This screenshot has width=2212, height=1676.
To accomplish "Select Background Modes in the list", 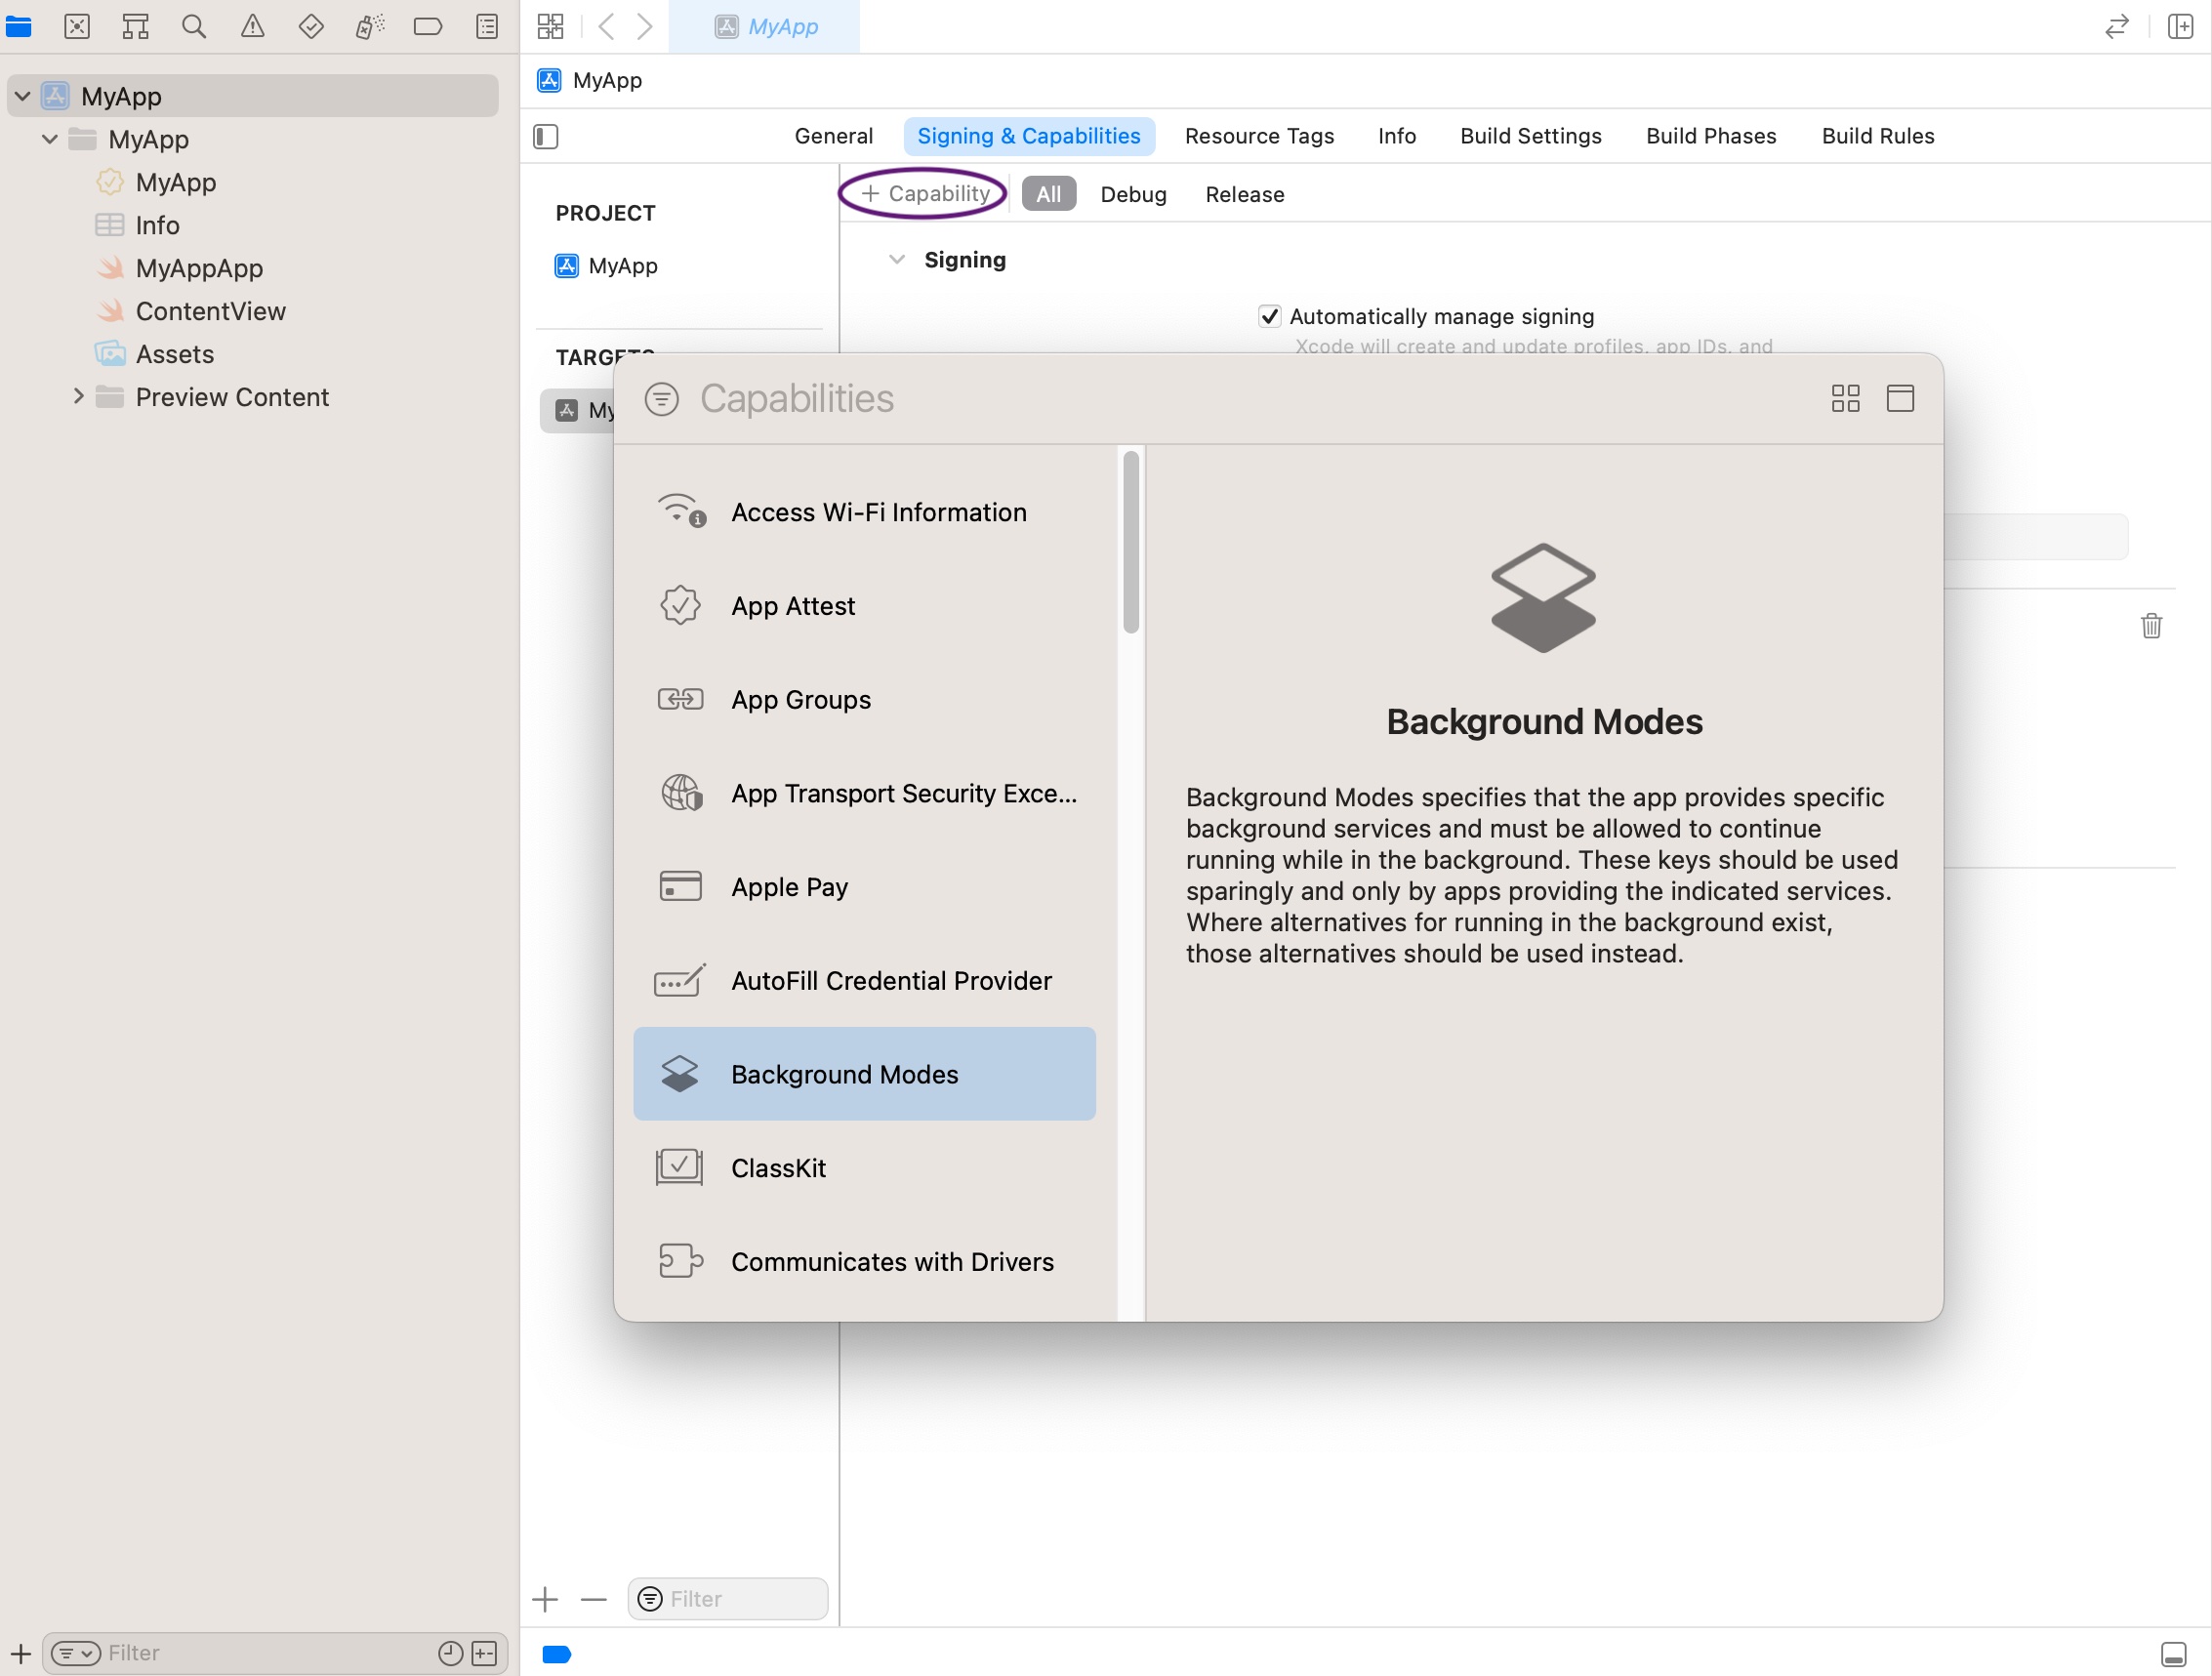I will tap(865, 1074).
